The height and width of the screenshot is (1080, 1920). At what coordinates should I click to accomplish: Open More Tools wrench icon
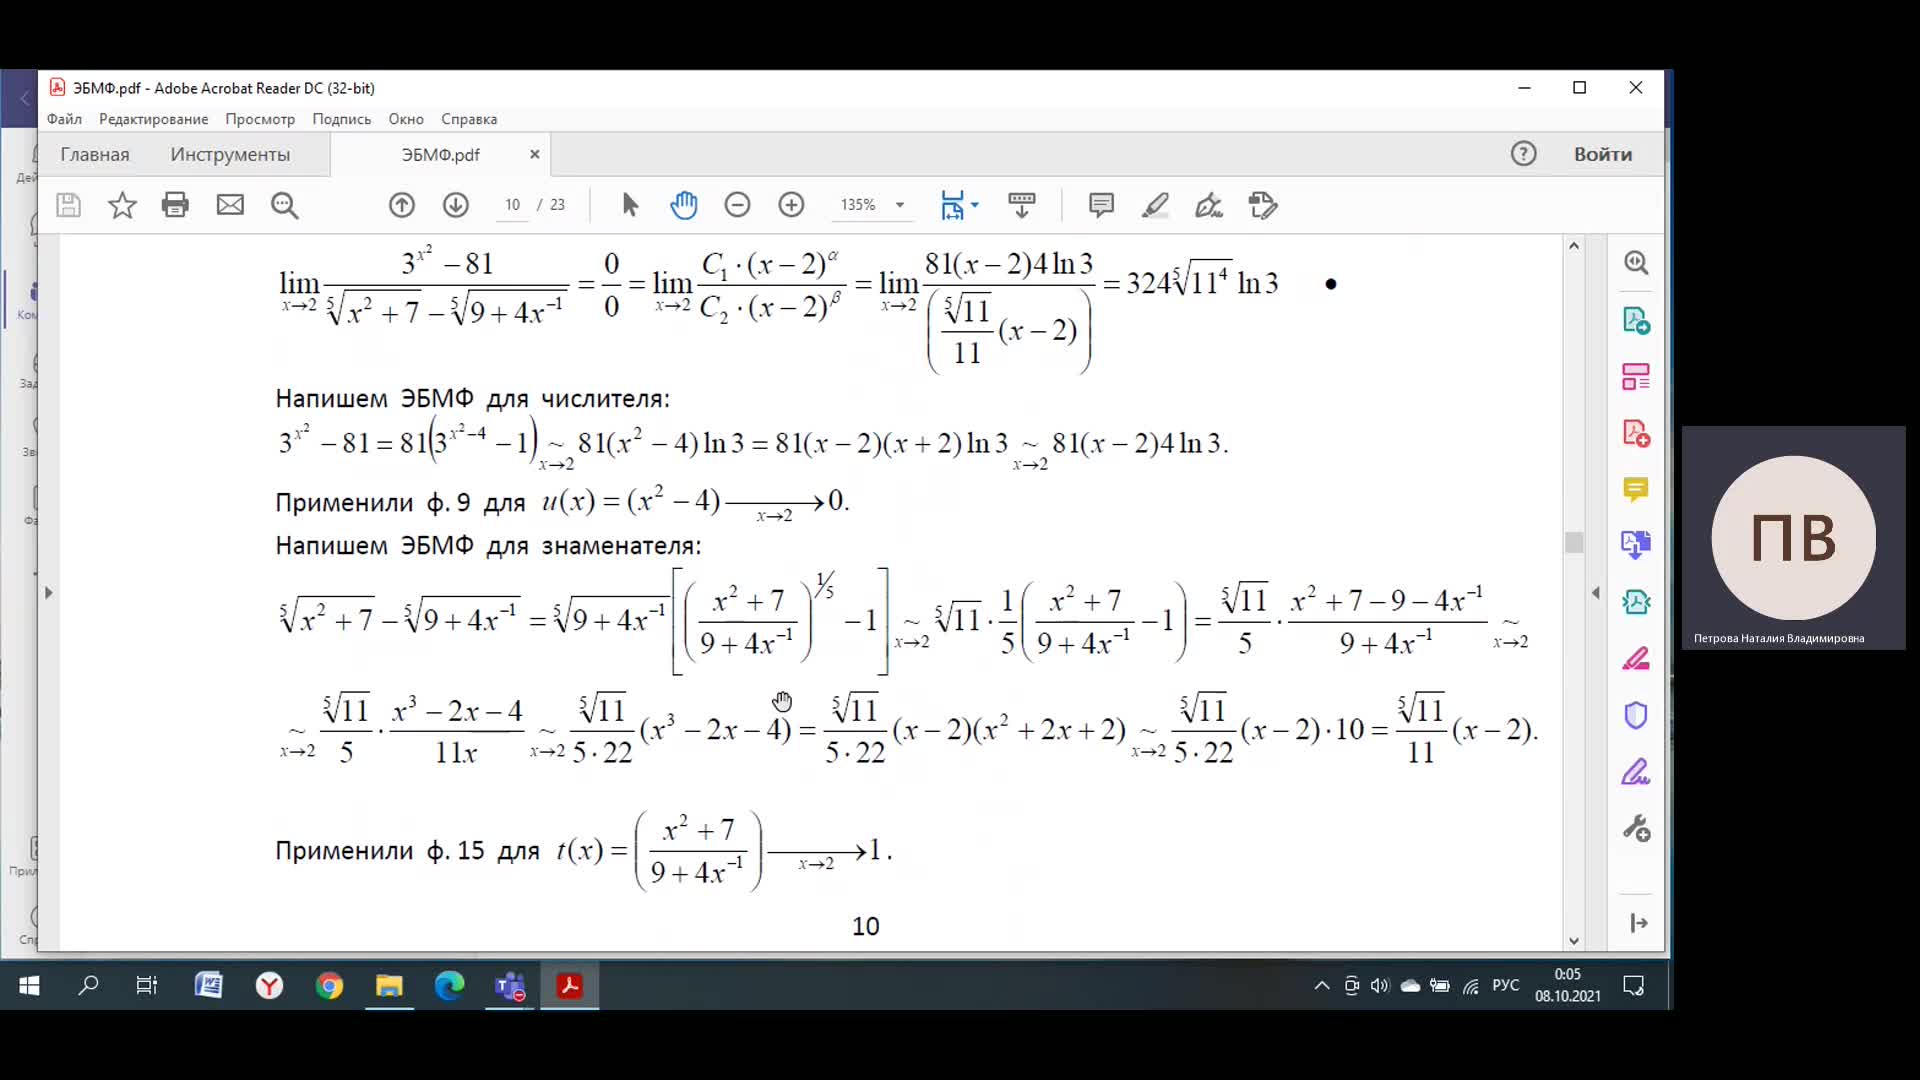(x=1636, y=828)
